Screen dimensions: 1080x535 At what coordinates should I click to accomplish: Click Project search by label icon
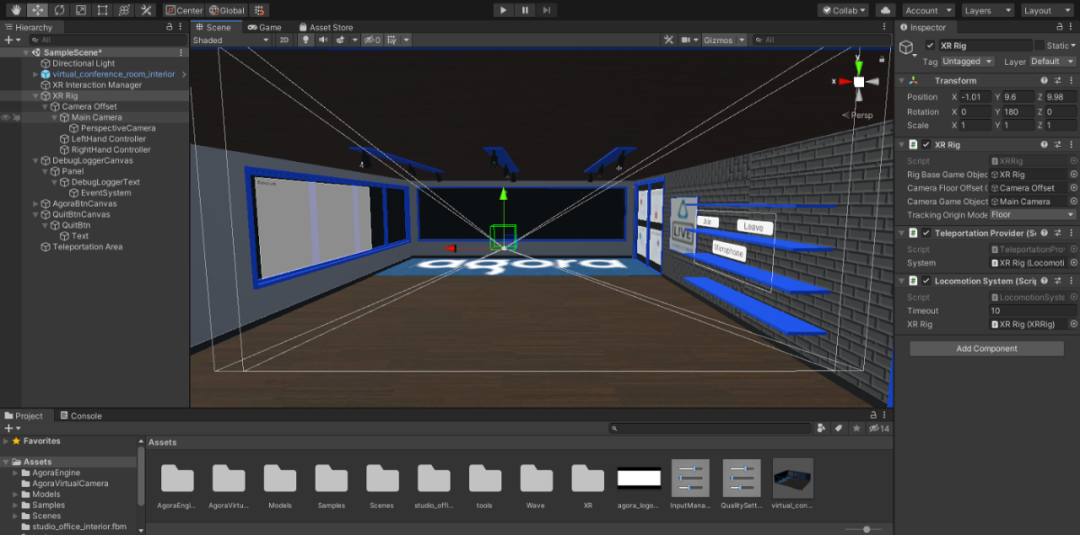pyautogui.click(x=839, y=428)
